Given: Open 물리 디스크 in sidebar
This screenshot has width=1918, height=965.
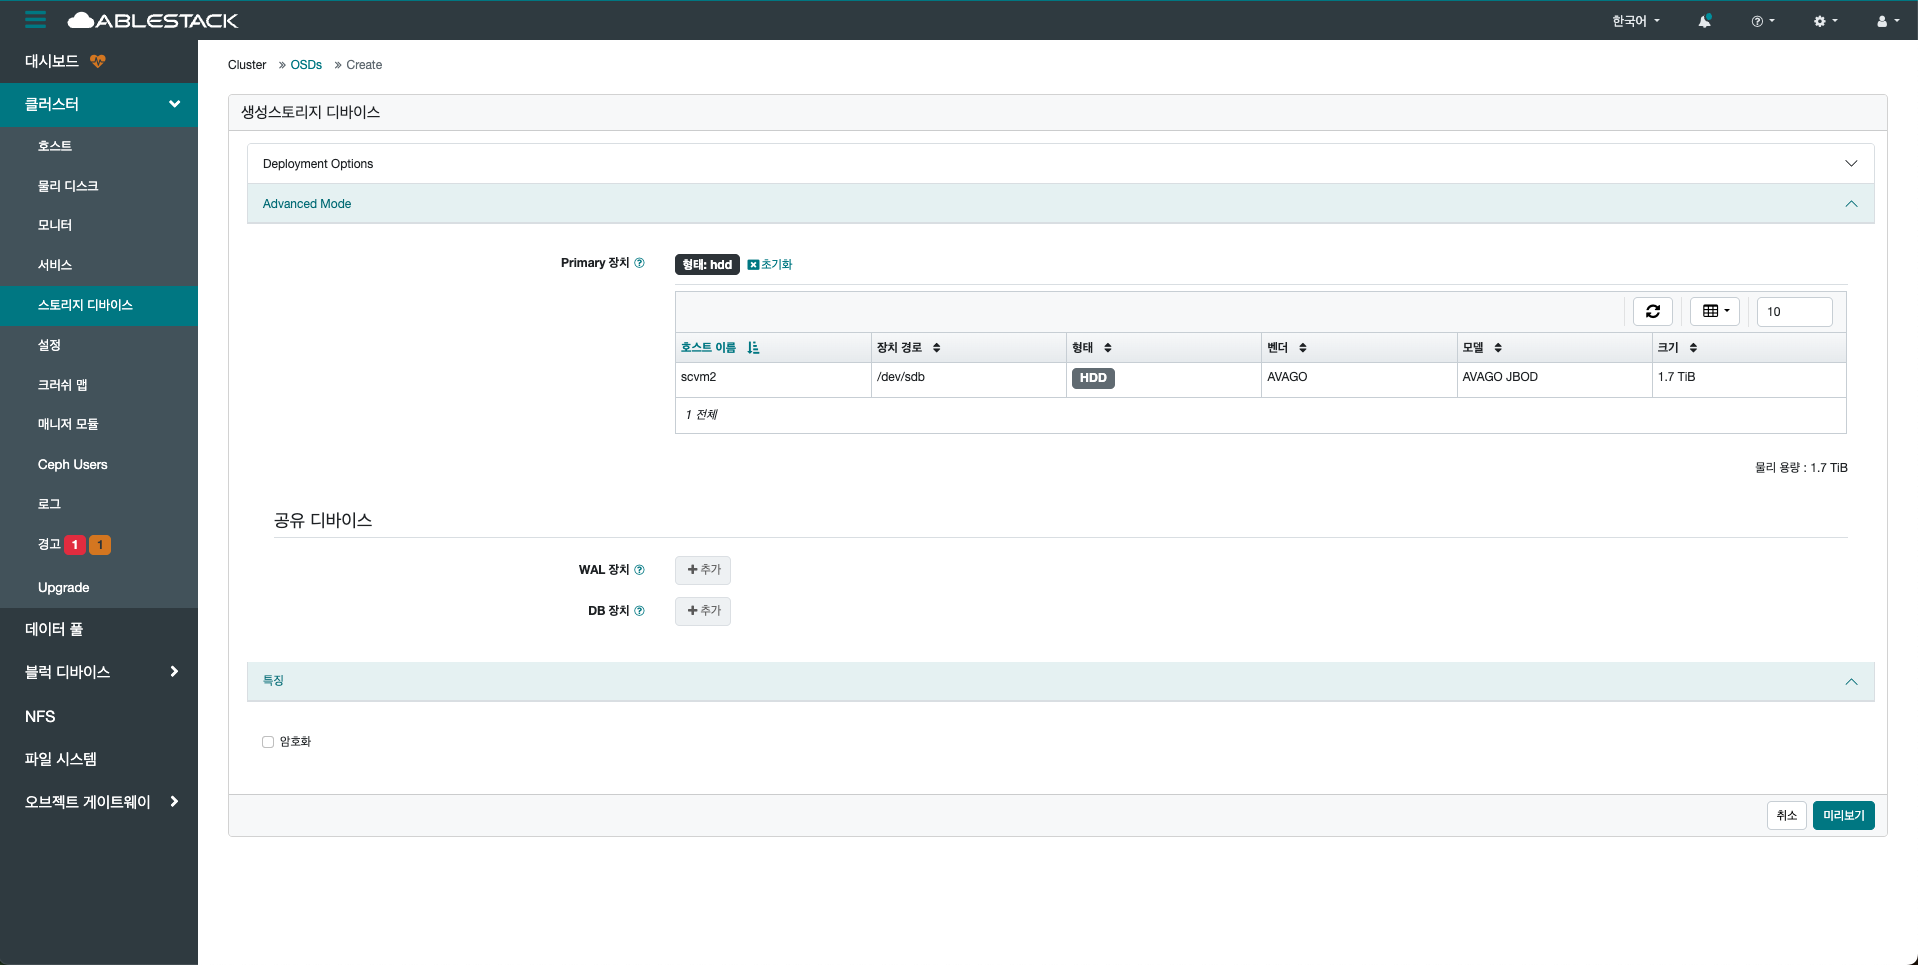Looking at the screenshot, I should click(68, 186).
